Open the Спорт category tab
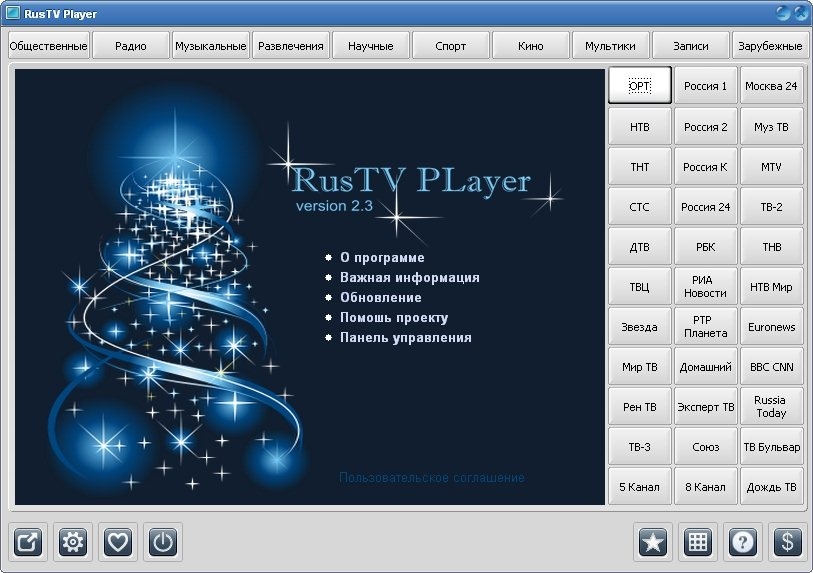Viewport: 813px width, 573px height. pos(451,46)
